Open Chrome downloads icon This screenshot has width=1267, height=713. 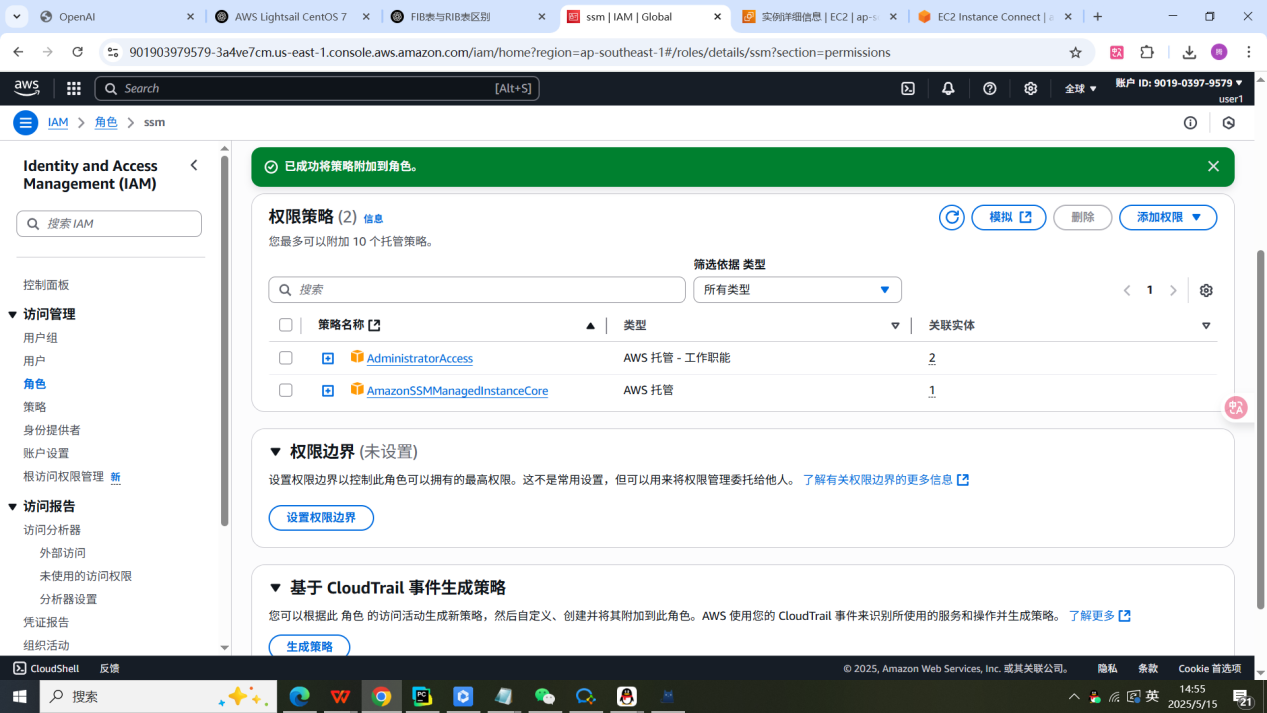[1189, 52]
